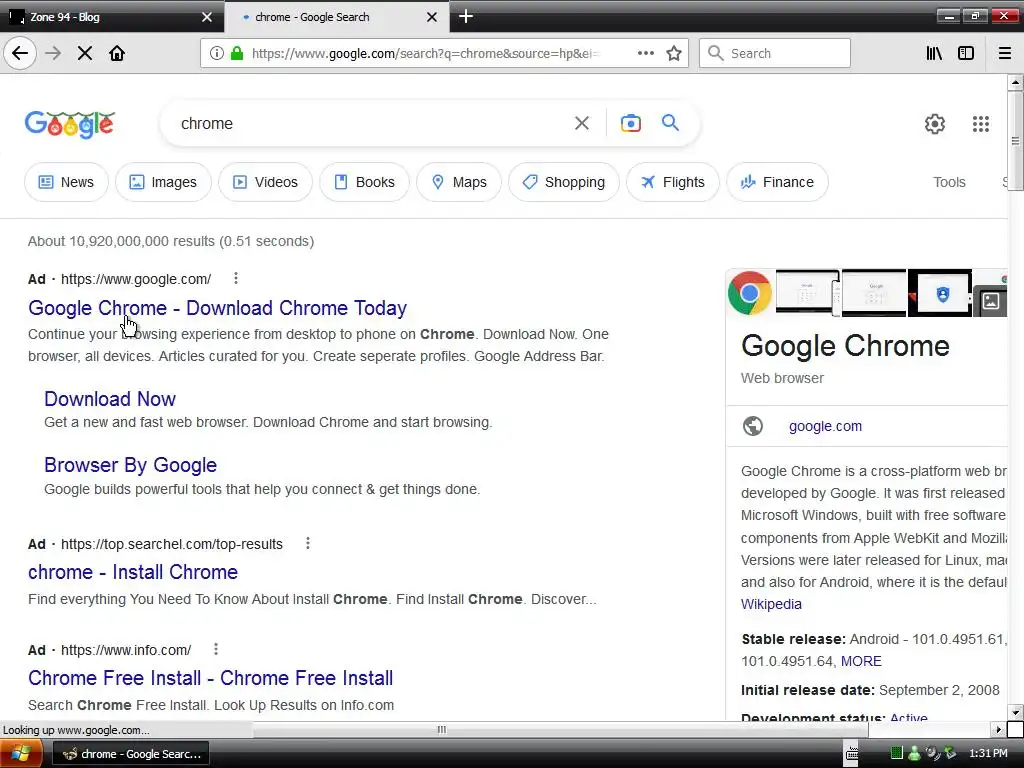Go back with the browser back arrow

(20, 54)
